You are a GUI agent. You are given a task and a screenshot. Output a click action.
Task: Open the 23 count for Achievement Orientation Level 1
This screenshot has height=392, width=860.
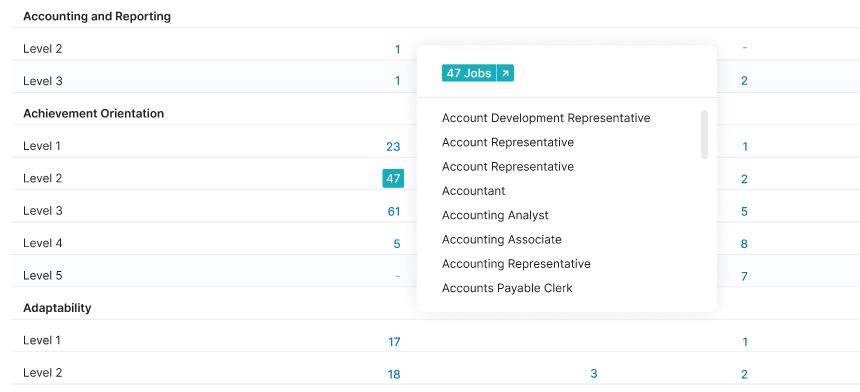(393, 146)
